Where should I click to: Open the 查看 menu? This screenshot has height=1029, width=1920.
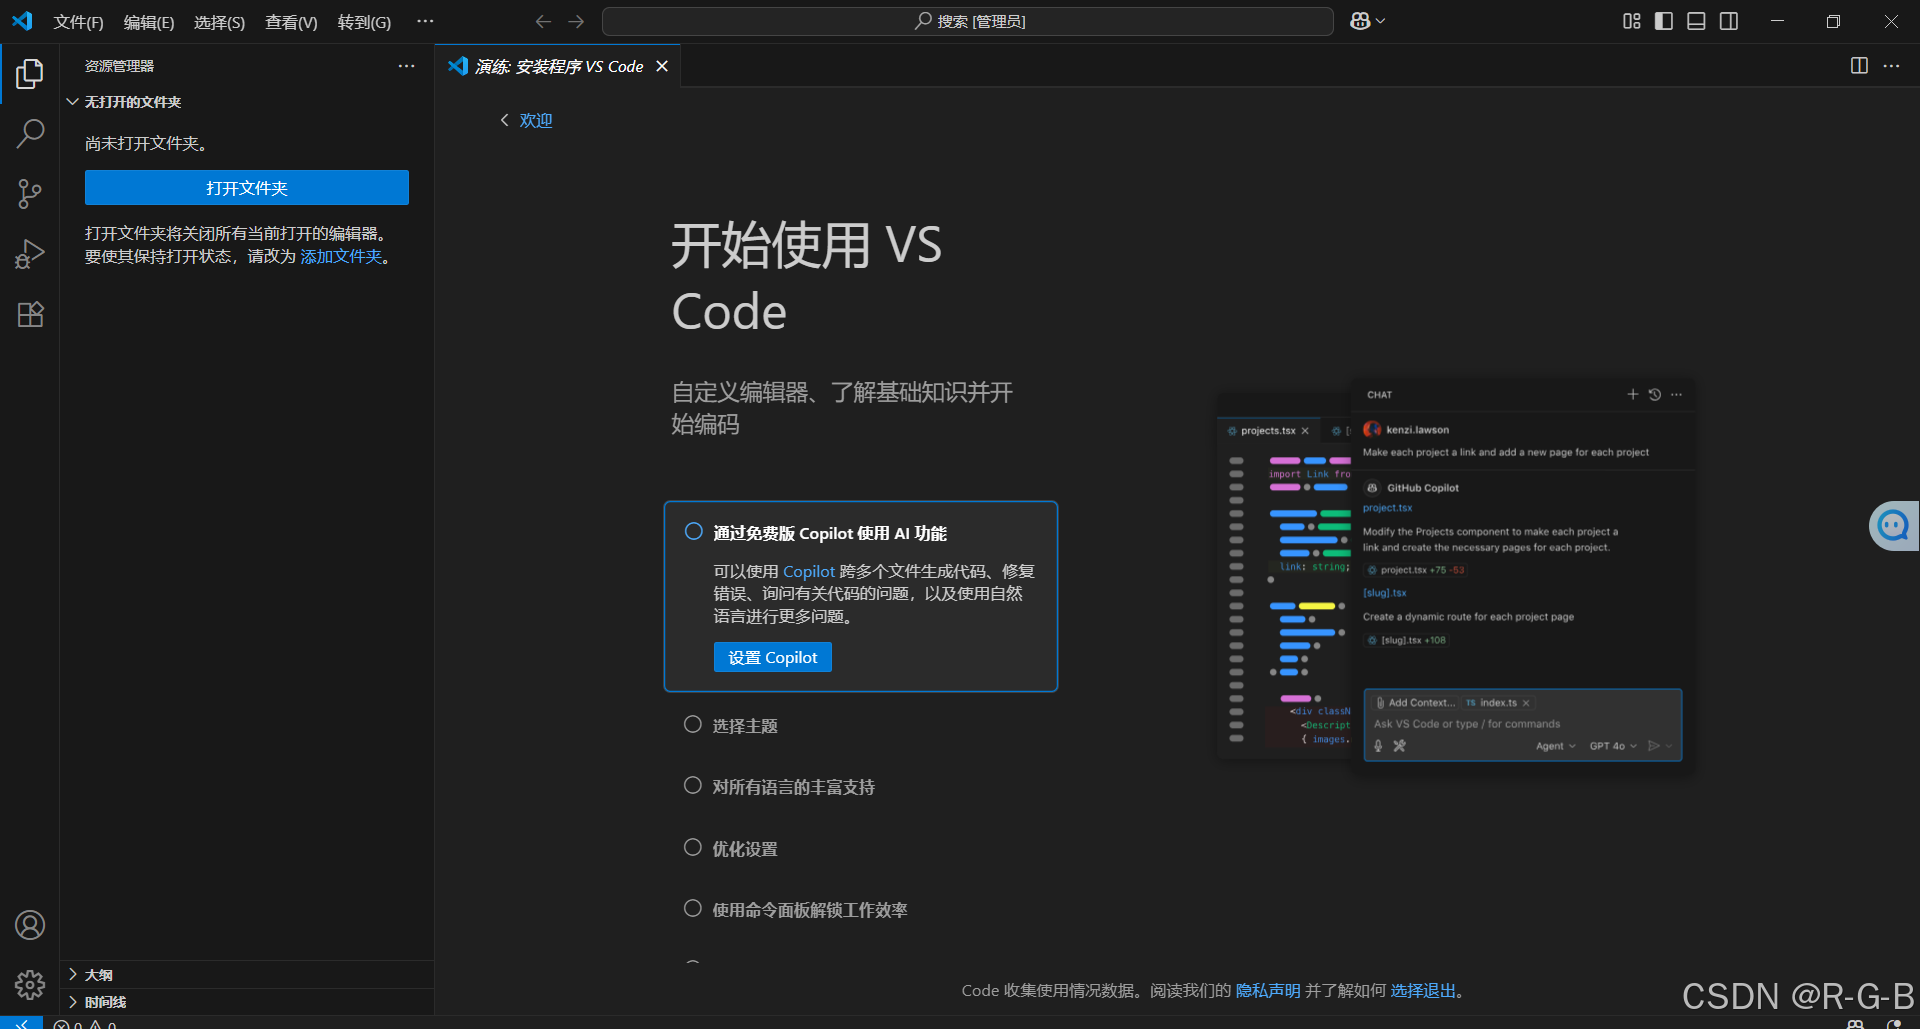pyautogui.click(x=290, y=21)
